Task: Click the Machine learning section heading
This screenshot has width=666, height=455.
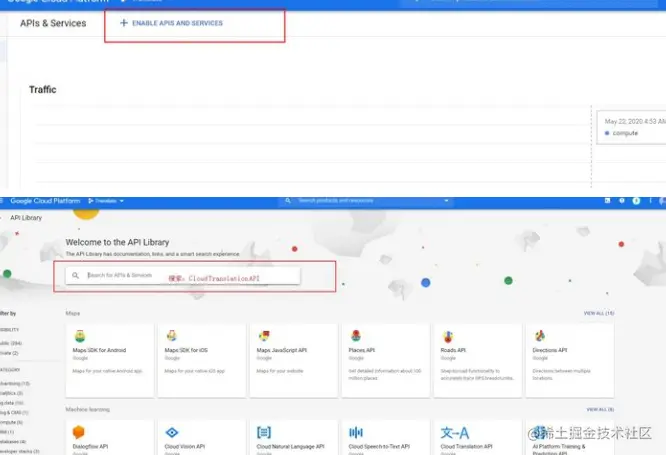Action: pos(87,410)
